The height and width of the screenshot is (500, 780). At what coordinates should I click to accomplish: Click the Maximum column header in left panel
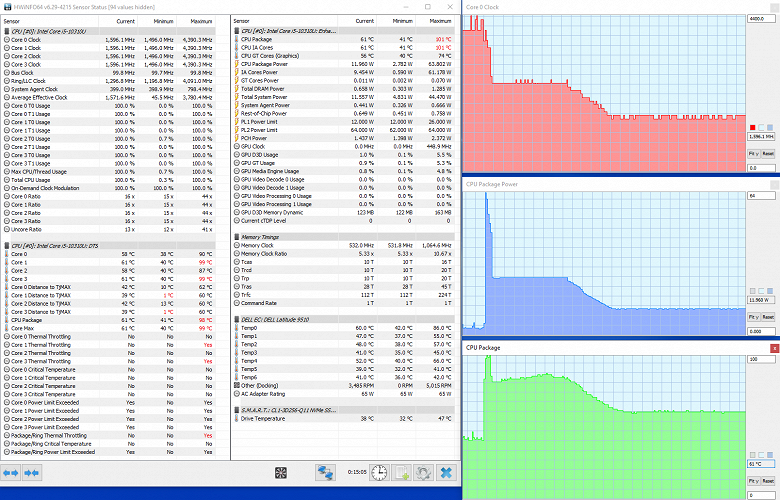(x=201, y=21)
